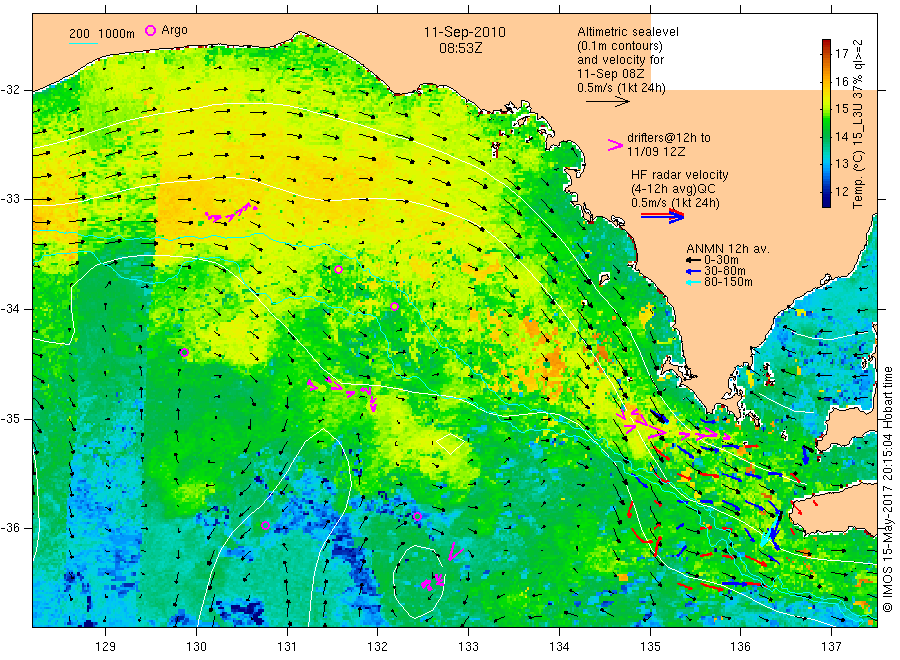Viewport: 900px width, 660px height.
Task: Click the color bar tick label 14
Action: click(841, 136)
